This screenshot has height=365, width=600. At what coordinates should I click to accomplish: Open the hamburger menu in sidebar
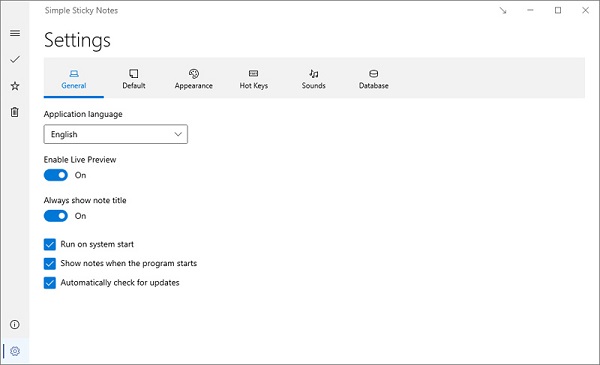point(15,33)
